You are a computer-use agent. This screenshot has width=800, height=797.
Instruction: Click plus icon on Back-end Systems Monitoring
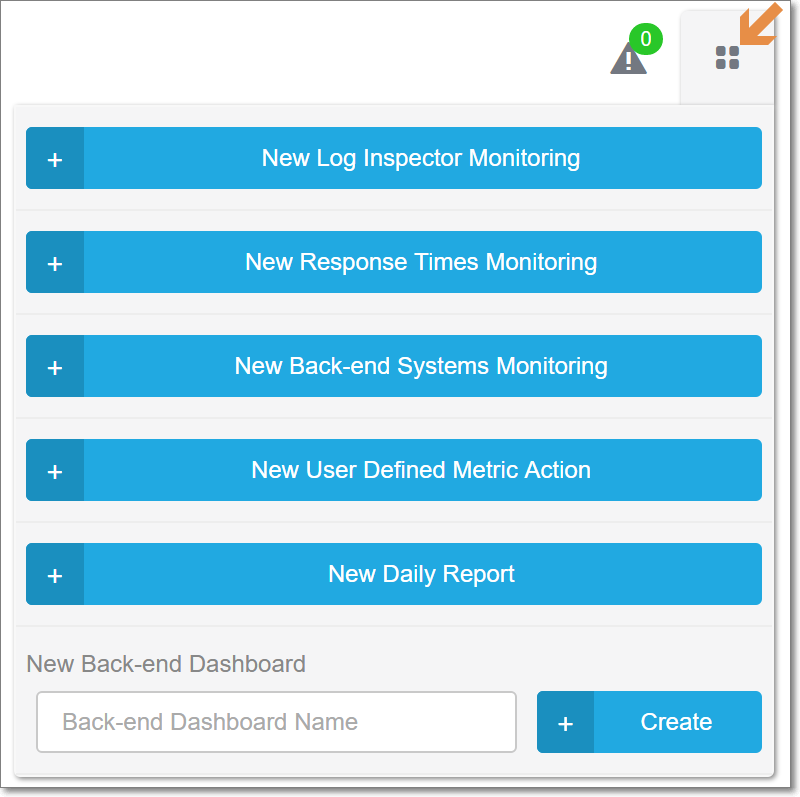pos(55,367)
